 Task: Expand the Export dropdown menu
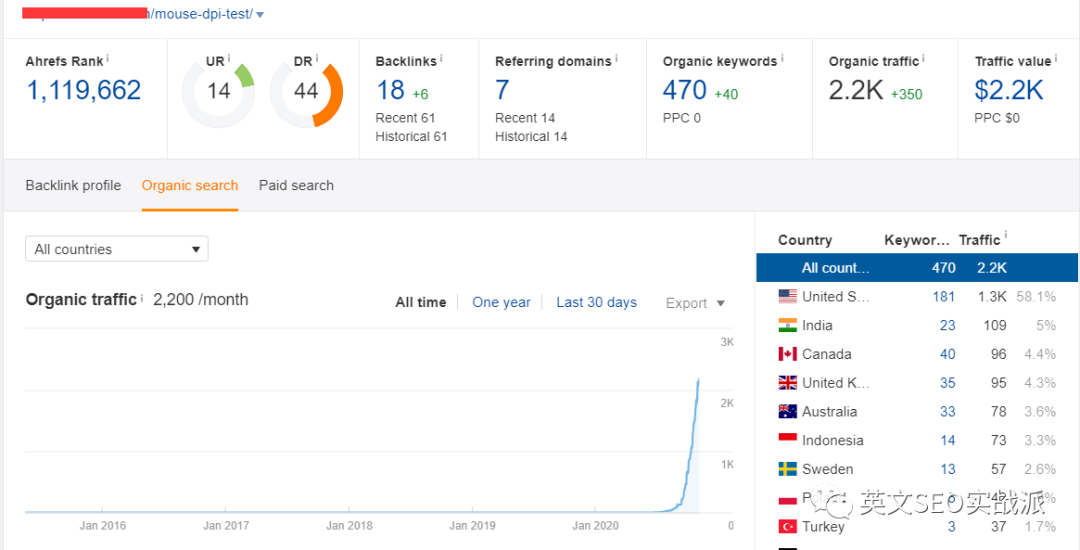(x=696, y=303)
